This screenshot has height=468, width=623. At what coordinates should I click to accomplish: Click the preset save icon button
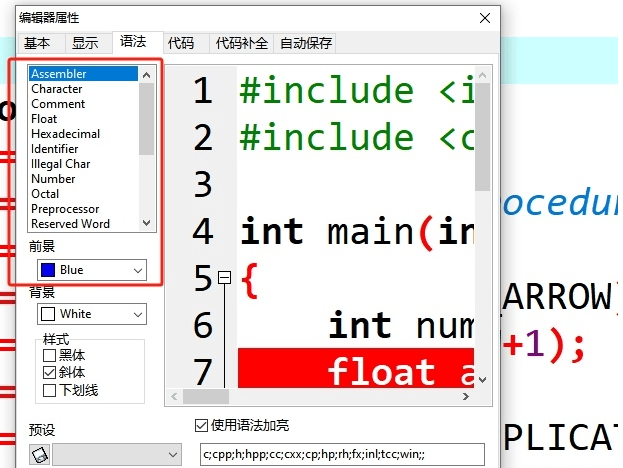pyautogui.click(x=40, y=455)
